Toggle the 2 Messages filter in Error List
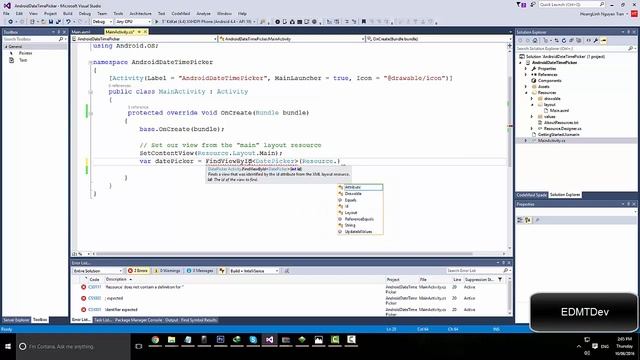This screenshot has width=640, height=360. [200, 271]
